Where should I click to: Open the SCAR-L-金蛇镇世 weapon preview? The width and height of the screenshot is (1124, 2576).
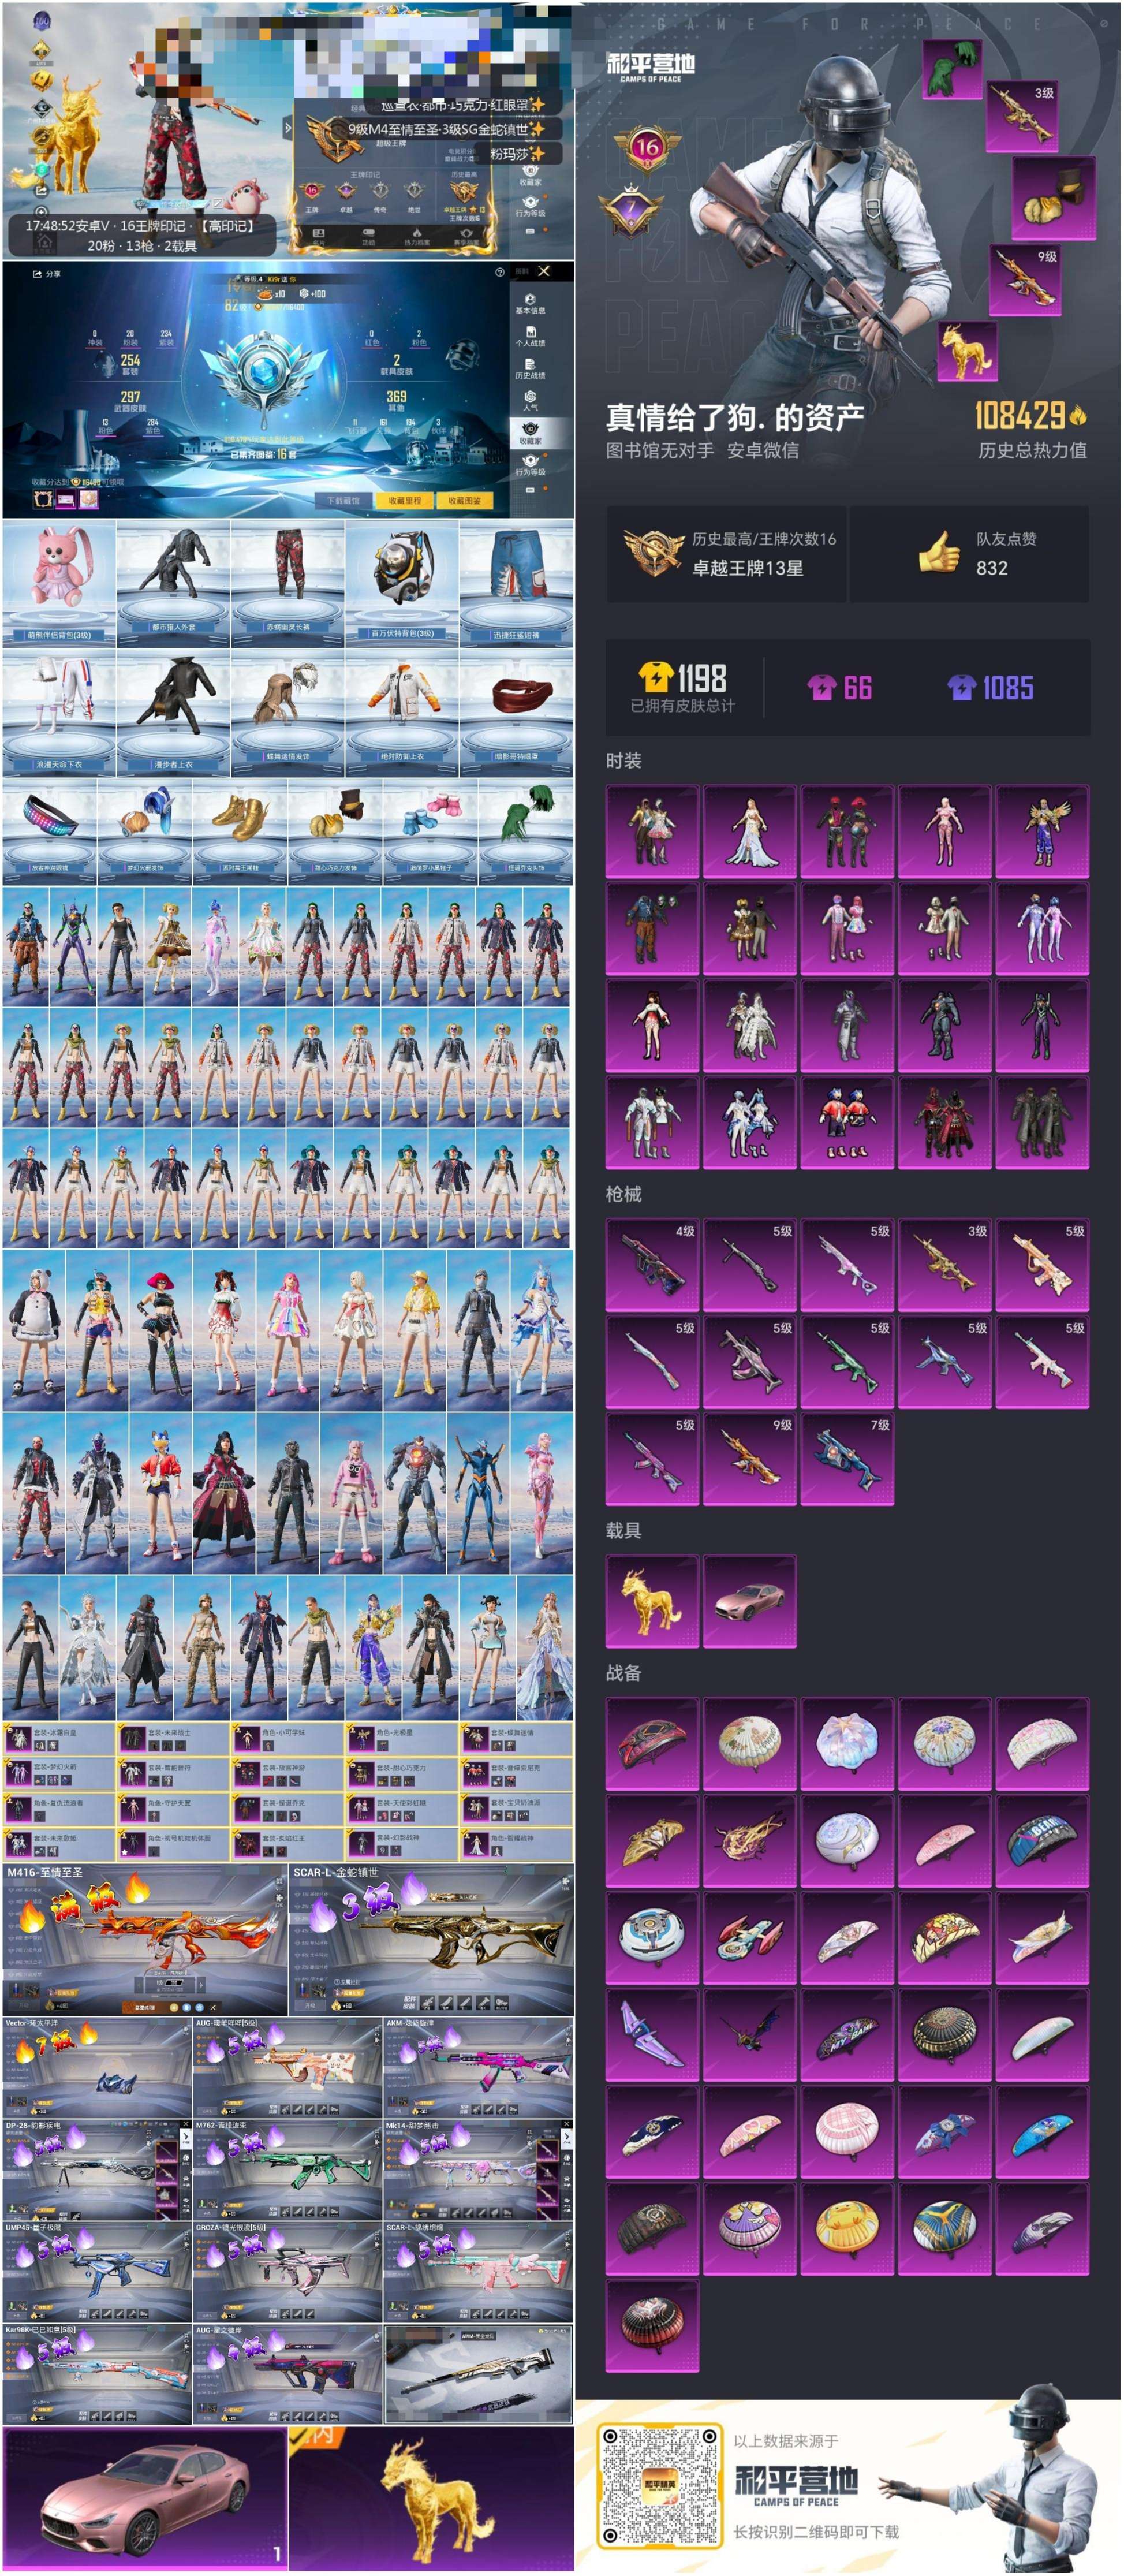click(431, 1939)
